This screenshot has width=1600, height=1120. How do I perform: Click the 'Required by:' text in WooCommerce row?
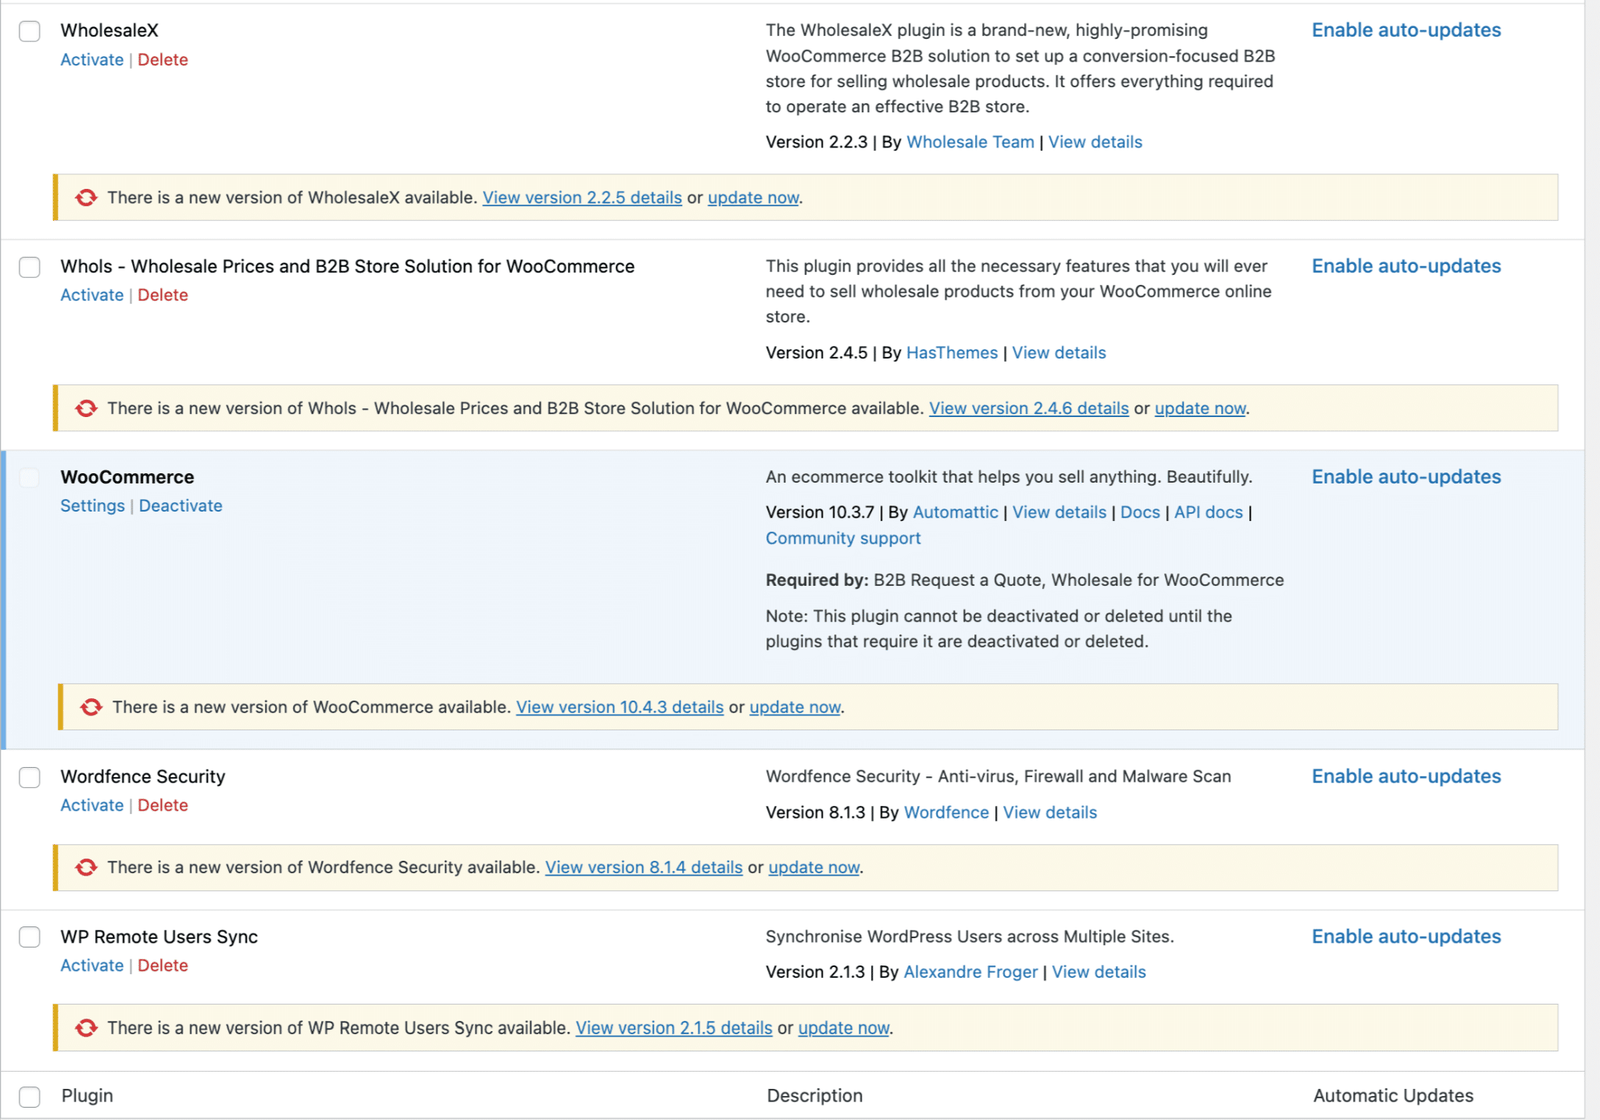(x=817, y=580)
